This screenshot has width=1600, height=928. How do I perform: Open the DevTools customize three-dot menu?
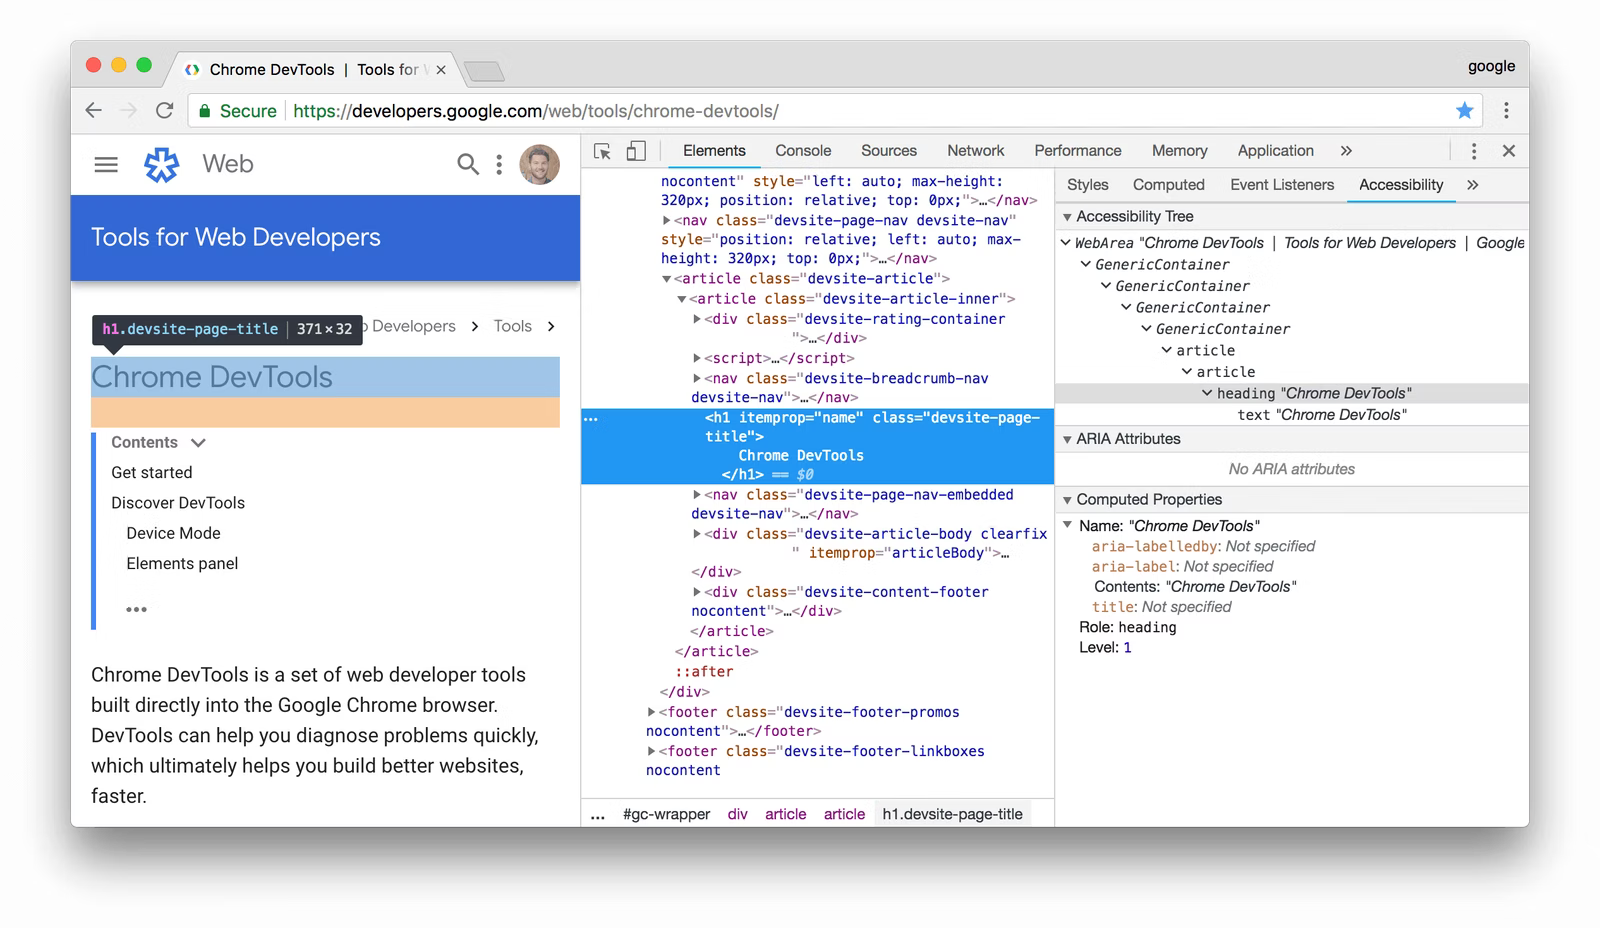(1473, 151)
